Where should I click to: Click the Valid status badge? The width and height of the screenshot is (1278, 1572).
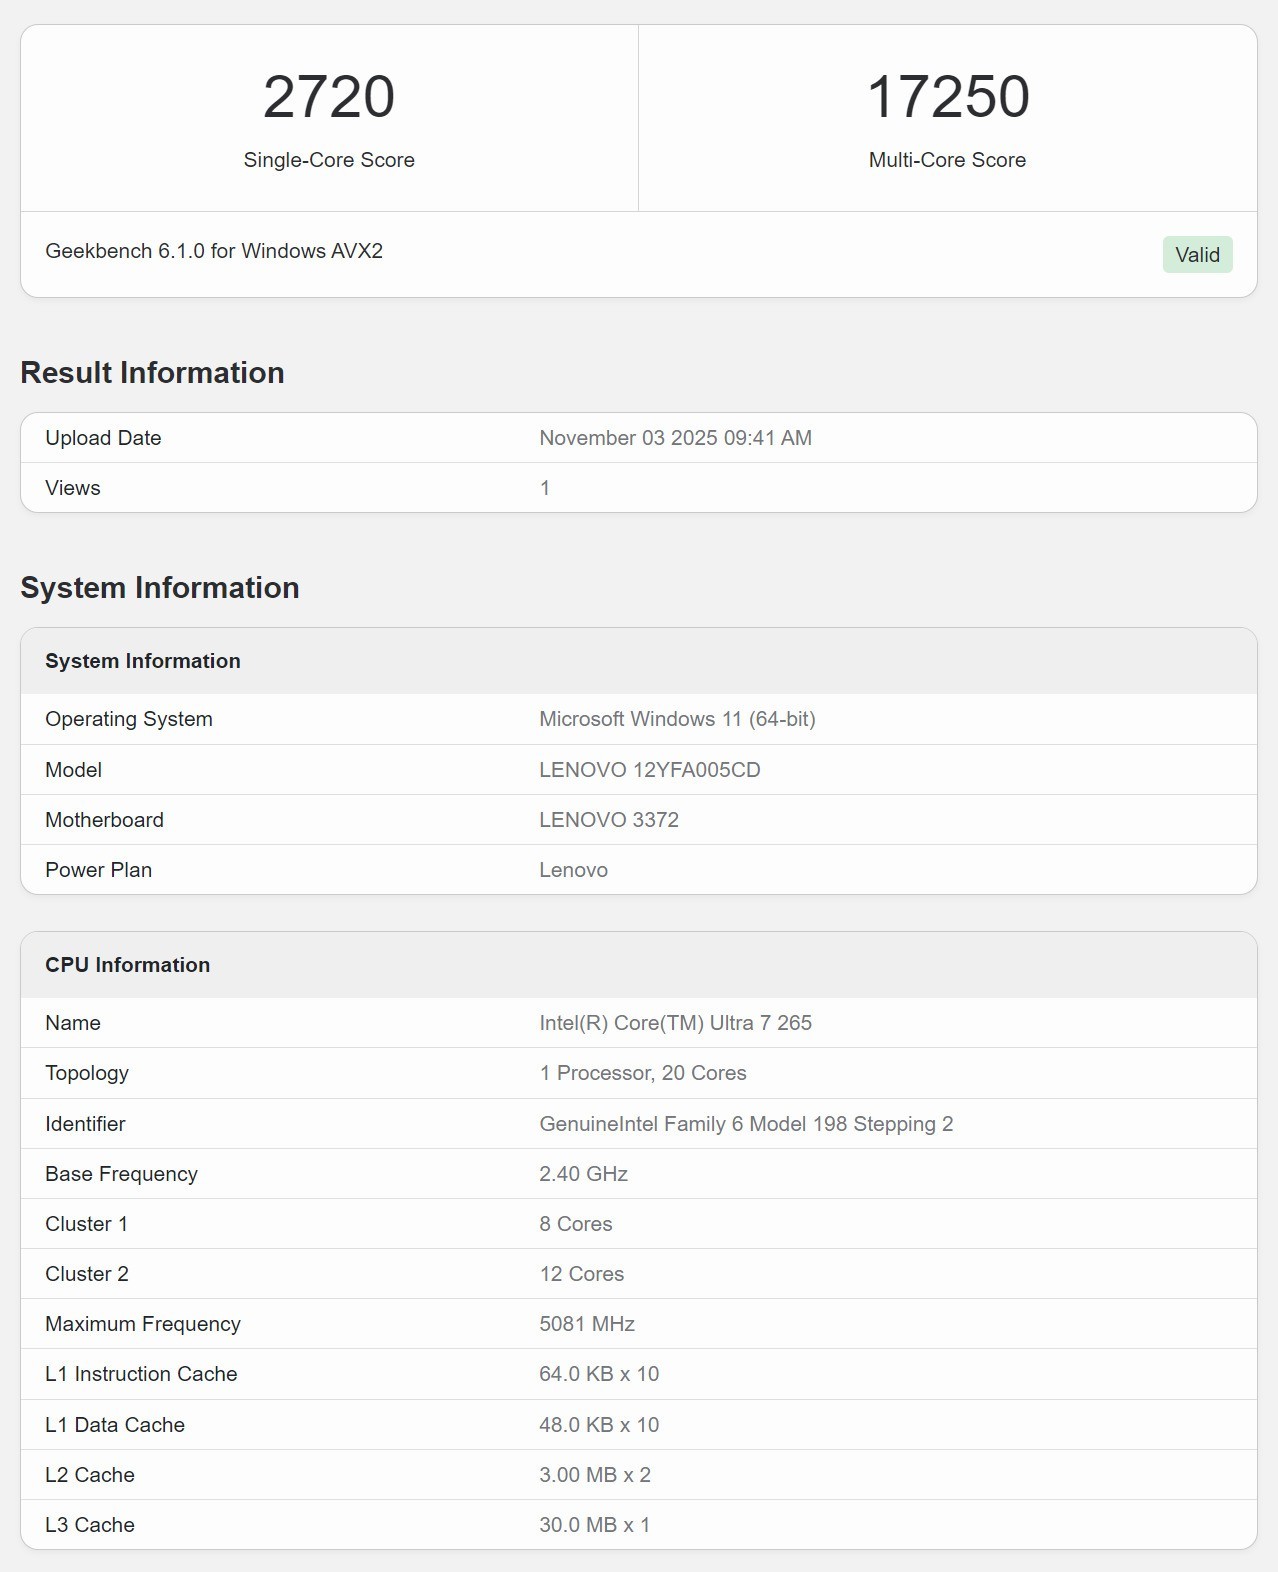[x=1197, y=255]
